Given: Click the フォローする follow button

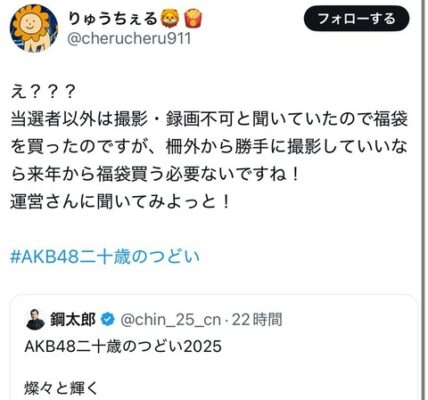Looking at the screenshot, I should [356, 19].
